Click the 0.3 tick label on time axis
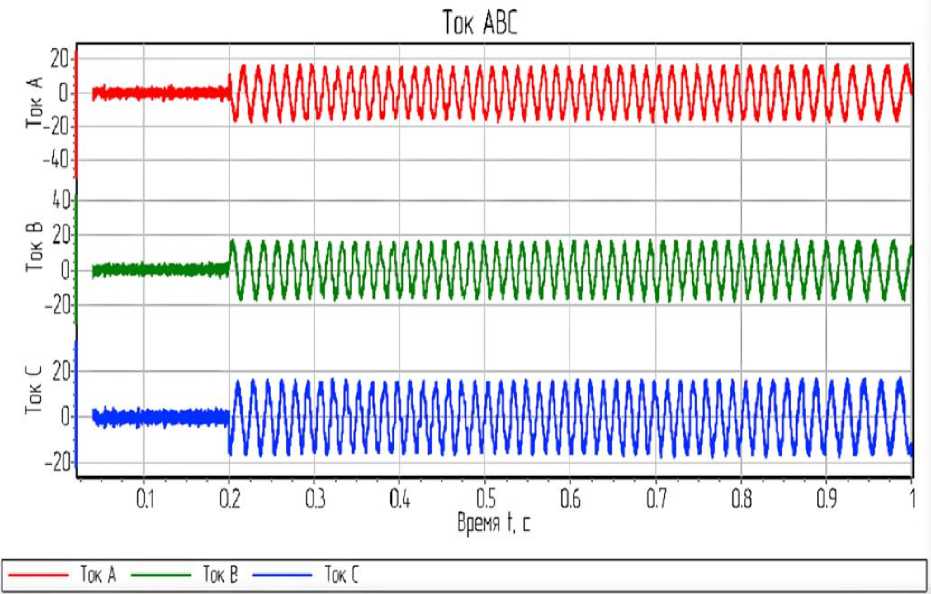The height and width of the screenshot is (594, 931). coord(315,500)
